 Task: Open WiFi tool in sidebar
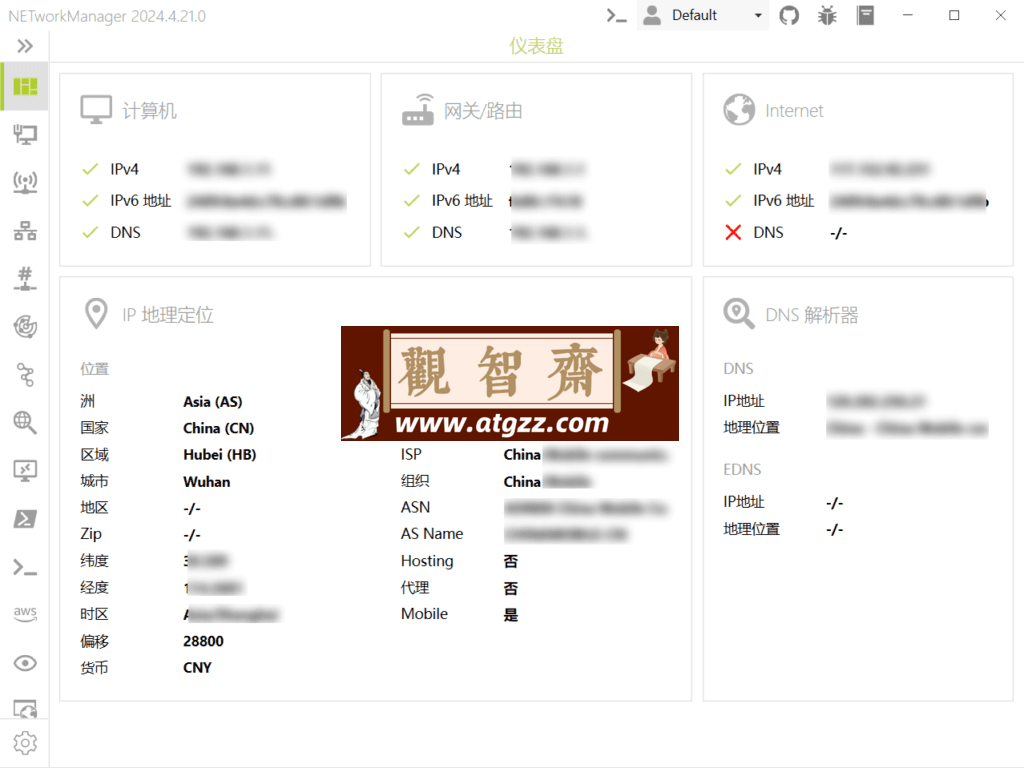25,182
